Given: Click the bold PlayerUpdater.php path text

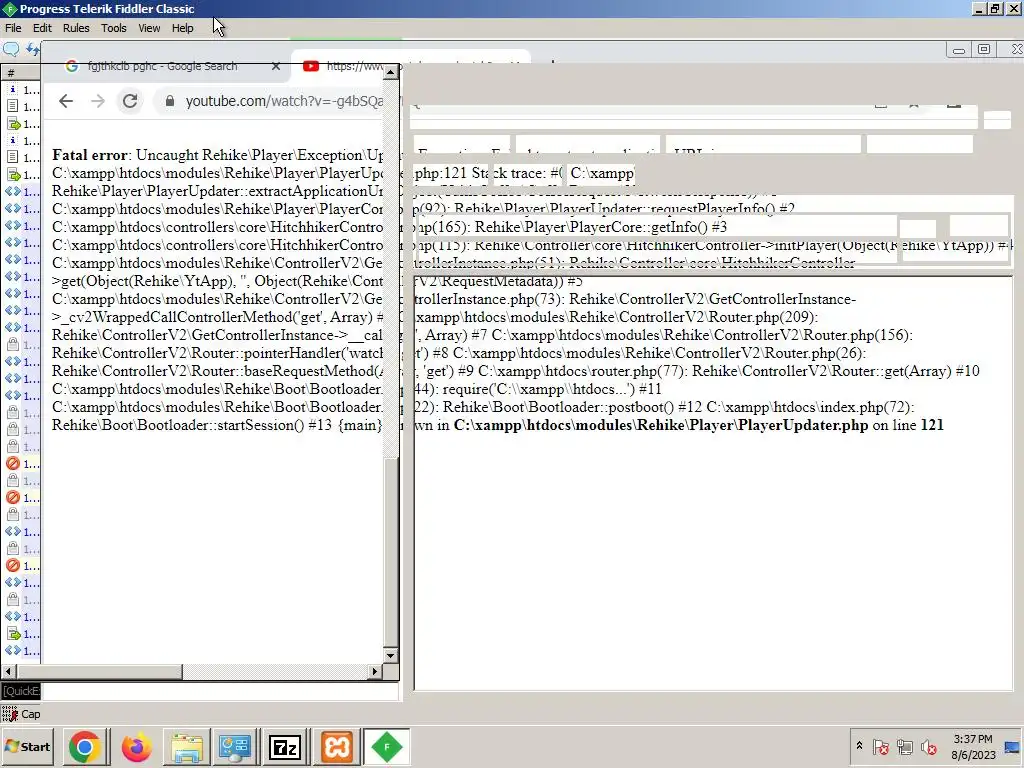Looking at the screenshot, I should point(661,425).
